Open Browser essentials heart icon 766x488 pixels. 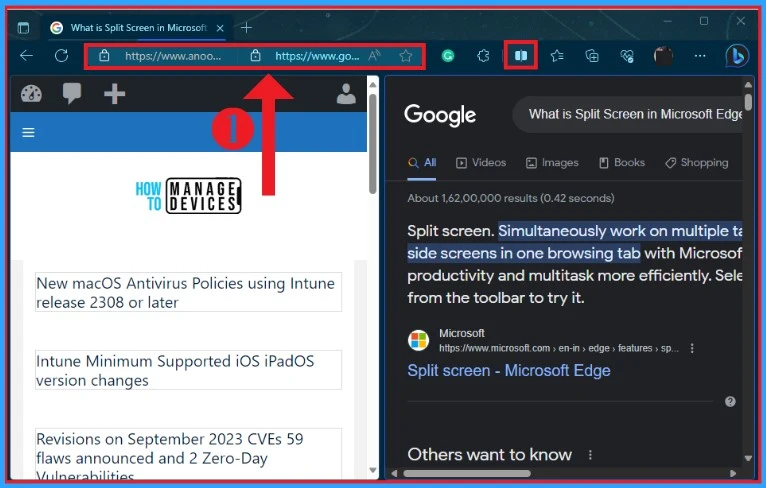(x=627, y=56)
